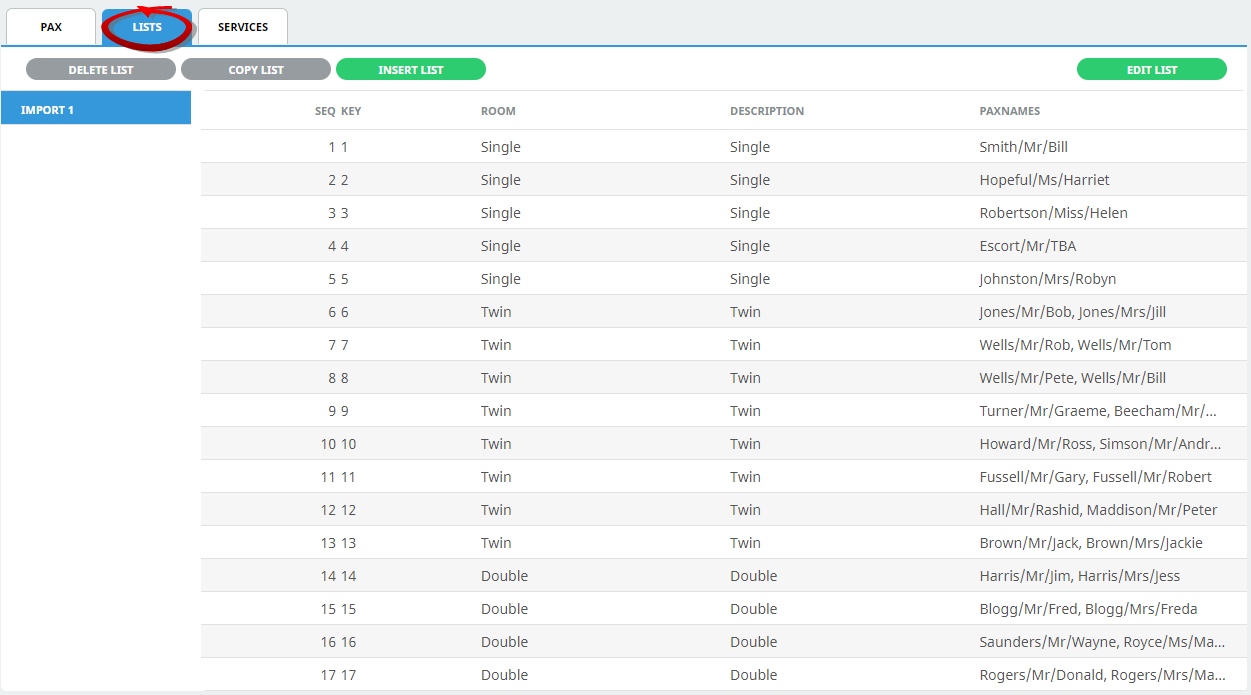Image resolution: width=1251 pixels, height=695 pixels.
Task: Click the DELETE LIST button
Action: pos(101,70)
